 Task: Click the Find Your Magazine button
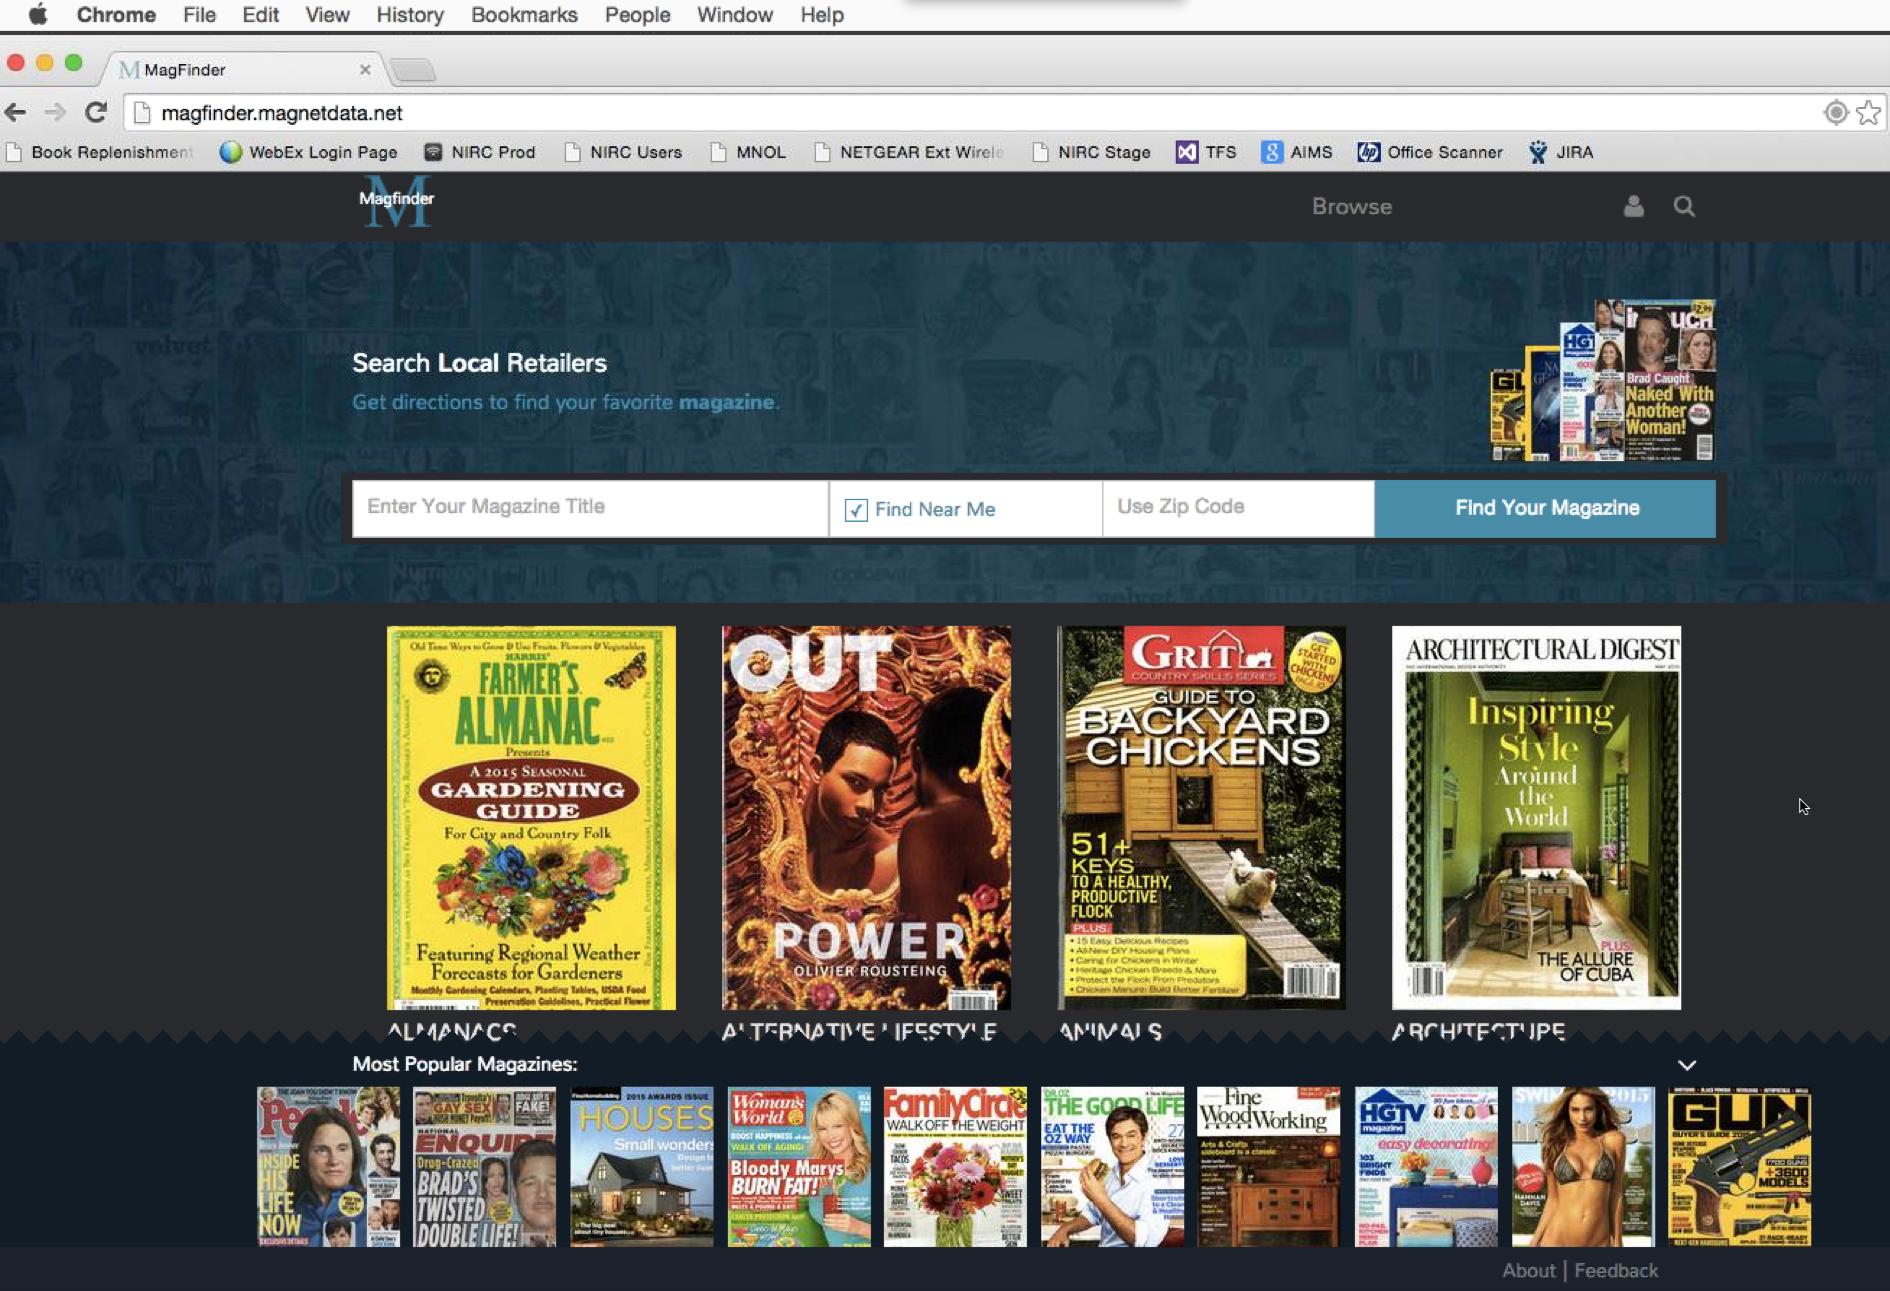click(x=1545, y=508)
